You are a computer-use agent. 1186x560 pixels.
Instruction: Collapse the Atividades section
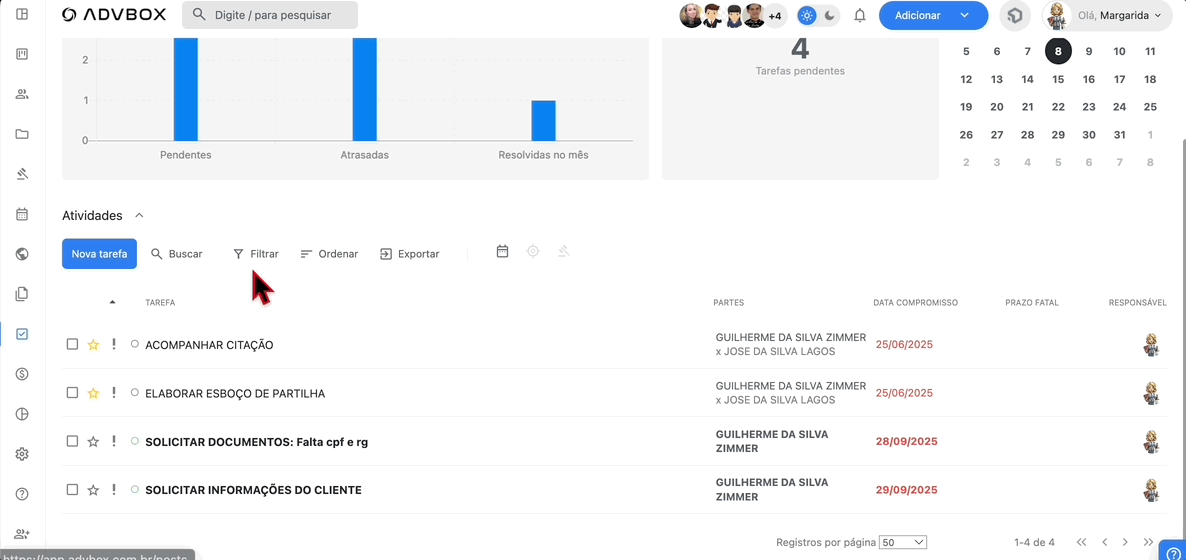[139, 216]
